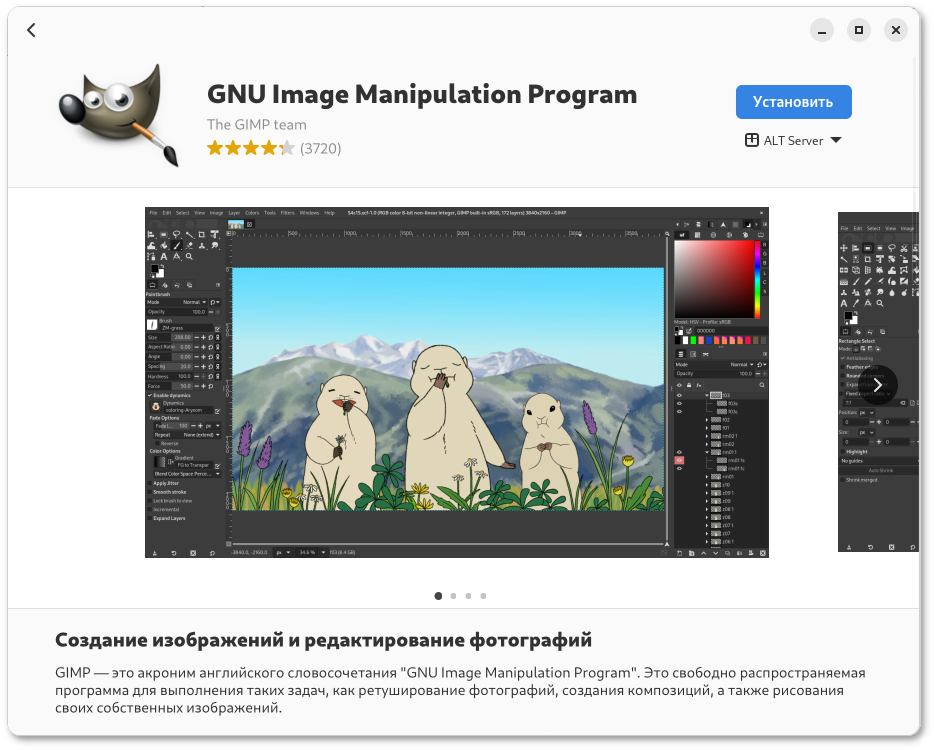Image resolution: width=934 pixels, height=750 pixels.
Task: Click the star rating icons
Action: click(x=250, y=149)
